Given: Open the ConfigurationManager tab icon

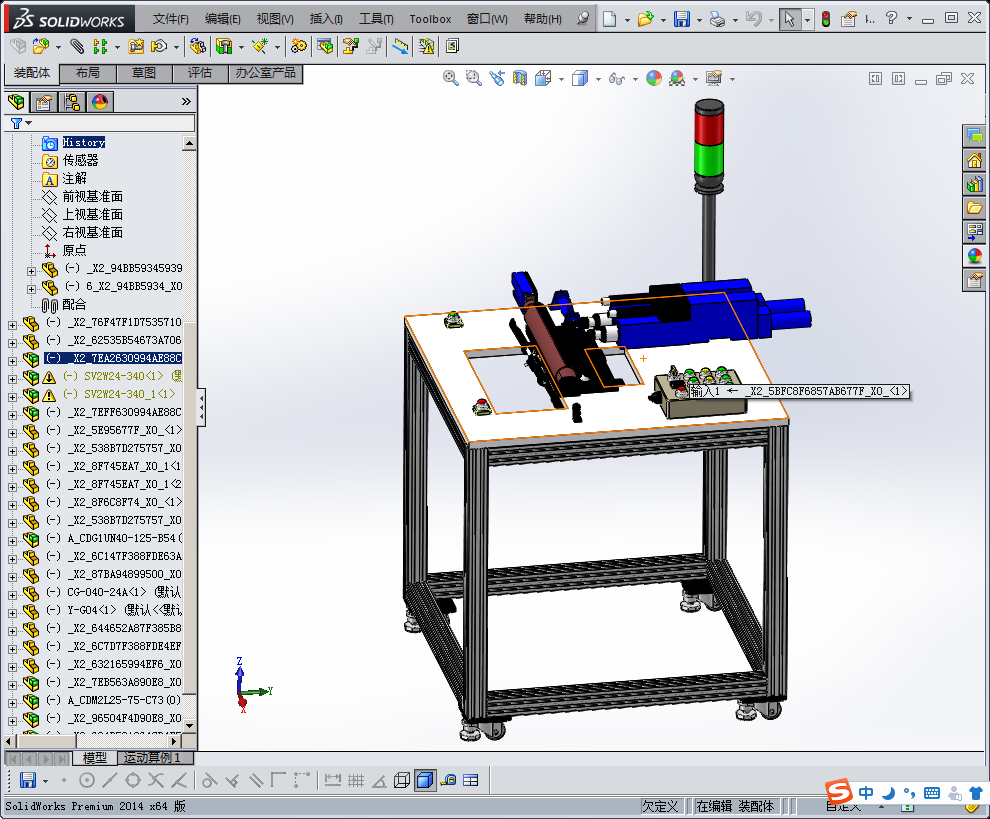Looking at the screenshot, I should [x=73, y=102].
